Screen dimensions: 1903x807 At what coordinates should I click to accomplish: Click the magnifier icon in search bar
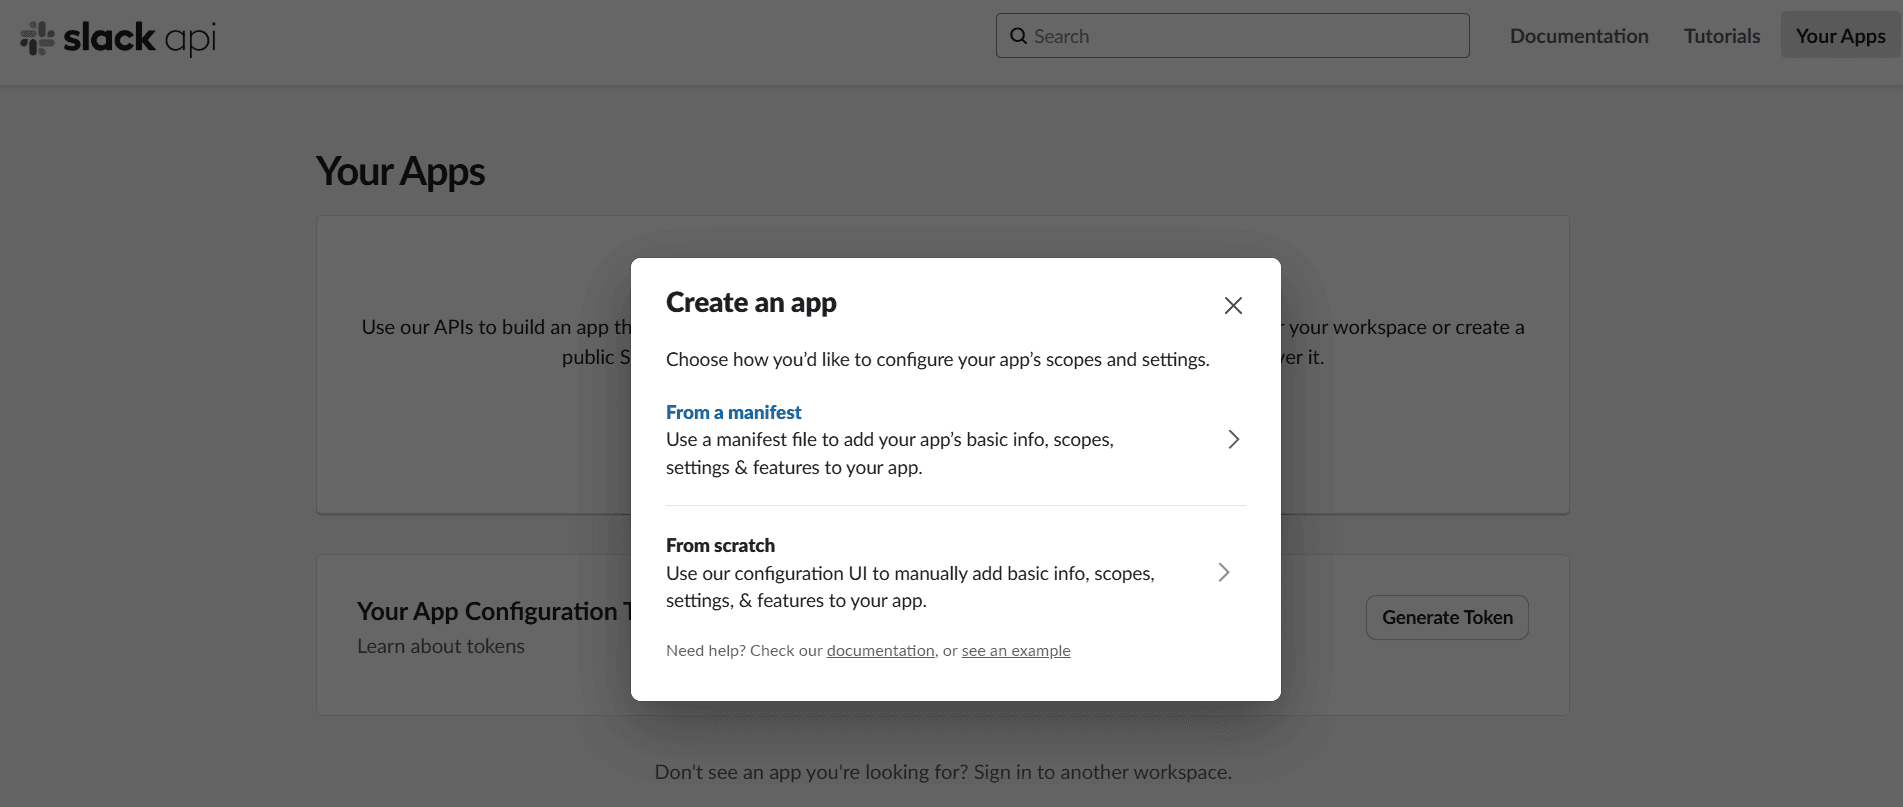1018,36
